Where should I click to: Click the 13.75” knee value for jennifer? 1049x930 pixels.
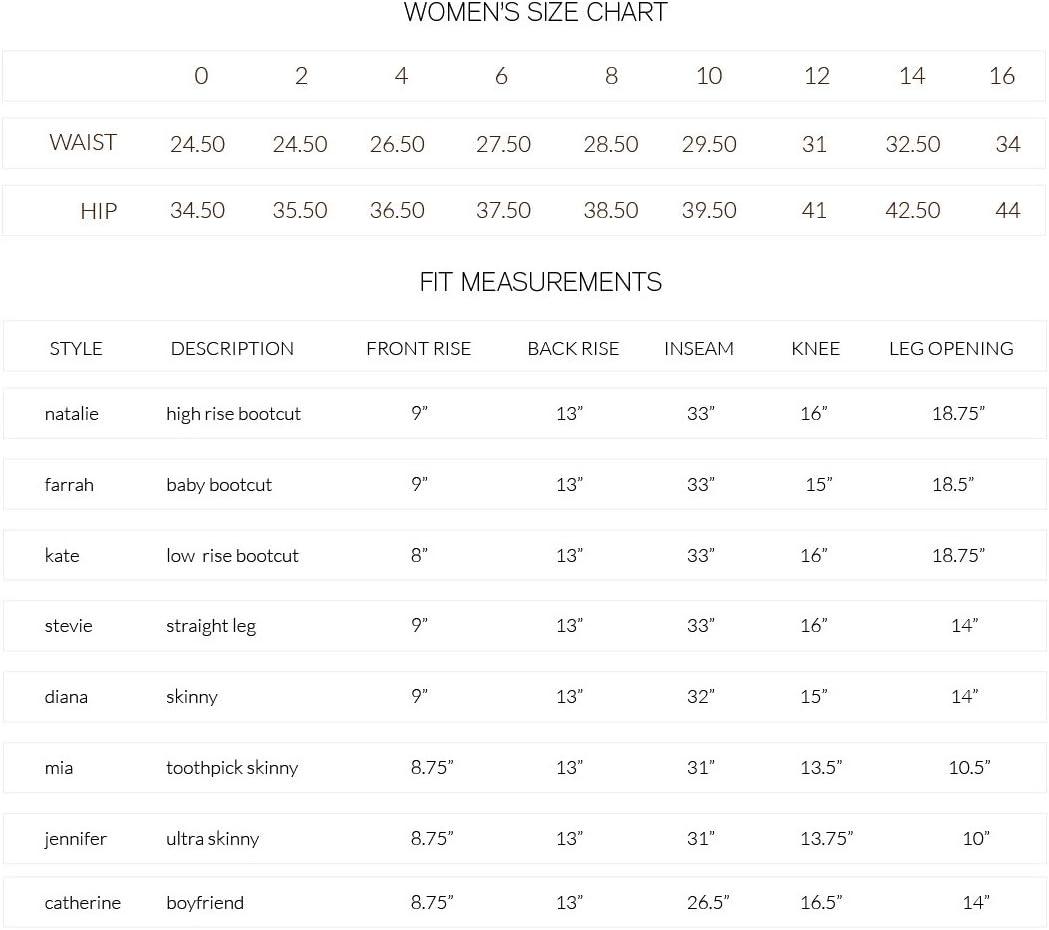click(826, 838)
